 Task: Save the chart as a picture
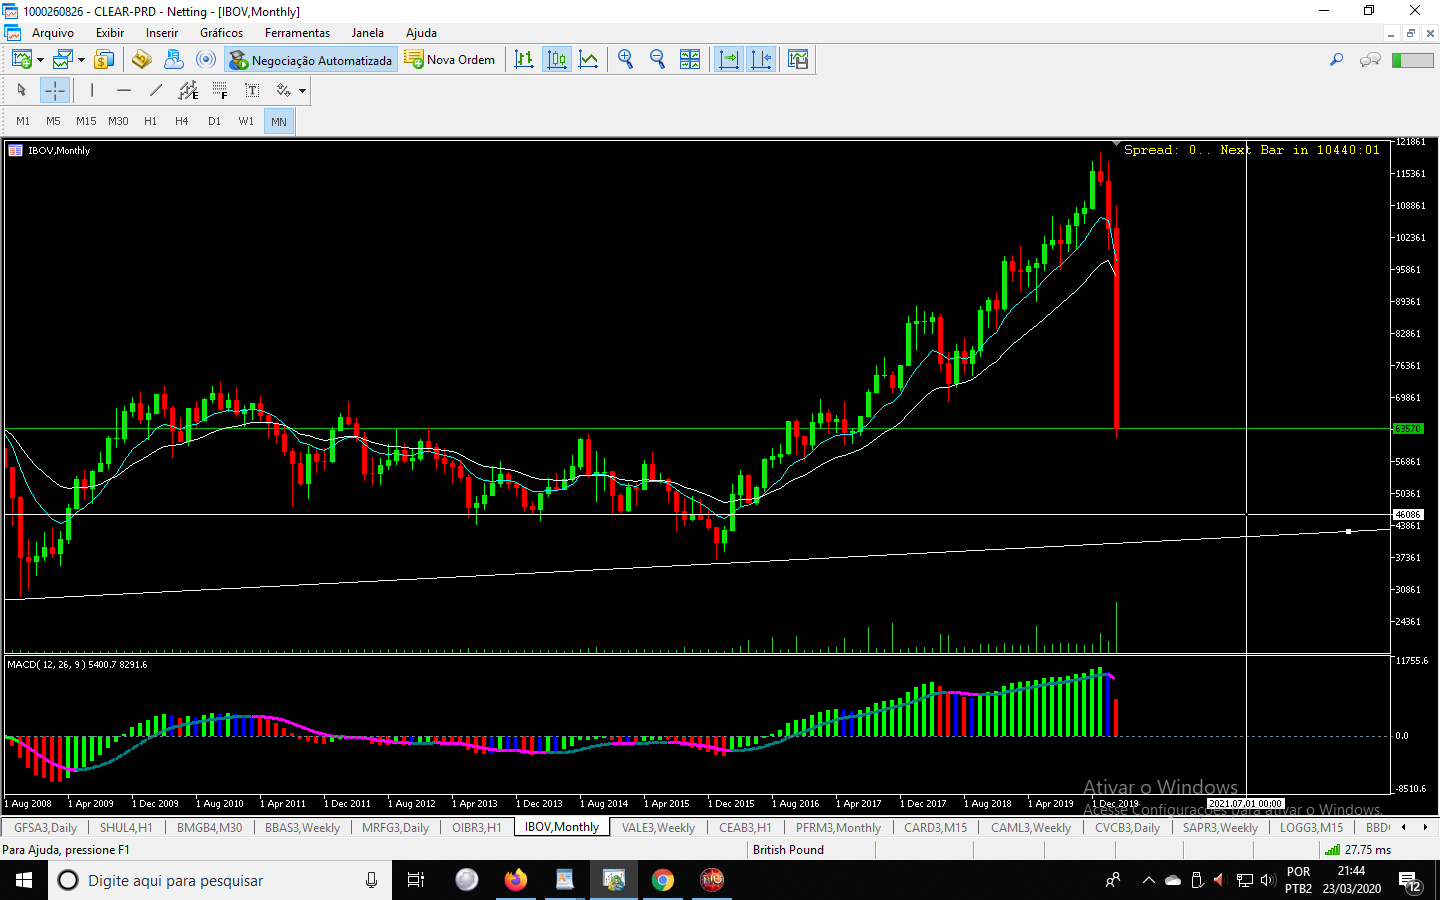click(798, 60)
